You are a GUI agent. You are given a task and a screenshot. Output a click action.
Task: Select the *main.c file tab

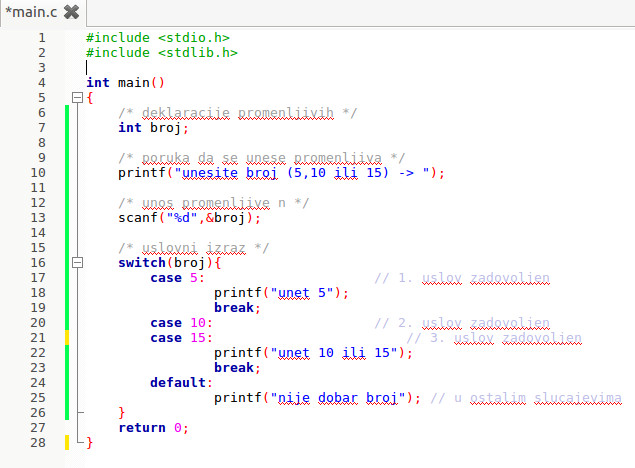(30, 12)
